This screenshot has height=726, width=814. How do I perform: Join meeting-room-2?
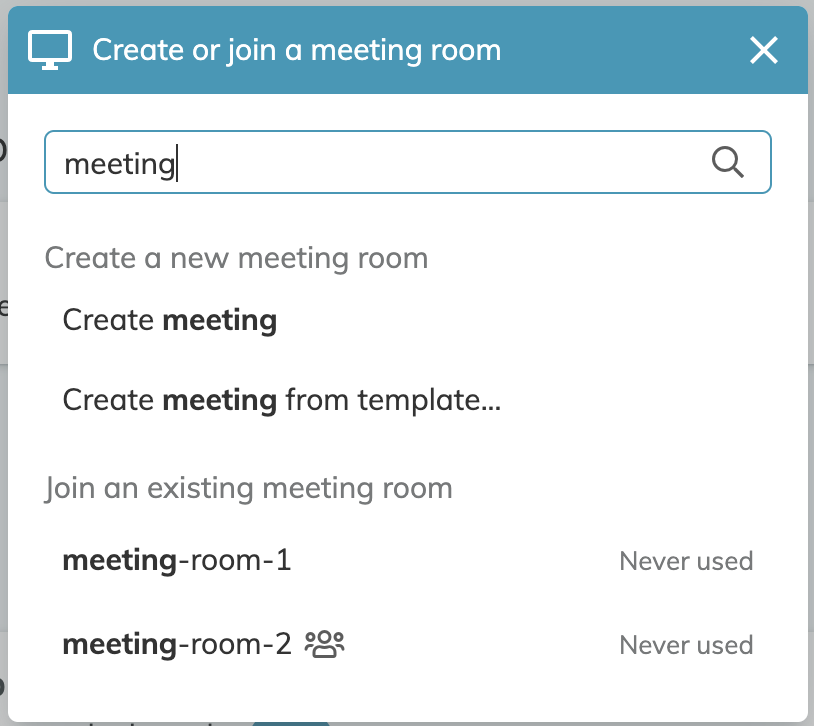click(408, 644)
